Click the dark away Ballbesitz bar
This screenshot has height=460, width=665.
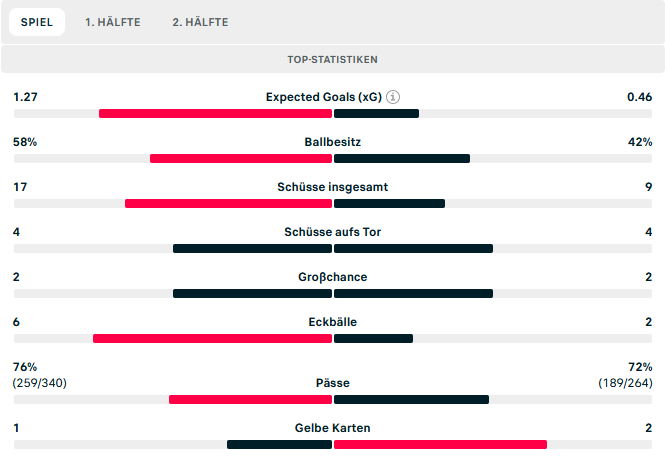point(402,158)
